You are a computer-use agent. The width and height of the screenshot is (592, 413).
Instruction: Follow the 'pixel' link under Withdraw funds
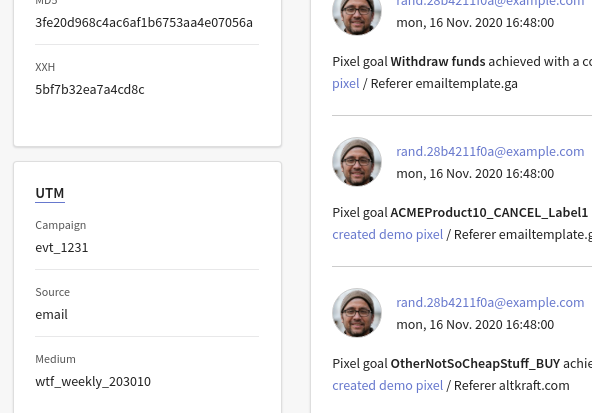[346, 83]
